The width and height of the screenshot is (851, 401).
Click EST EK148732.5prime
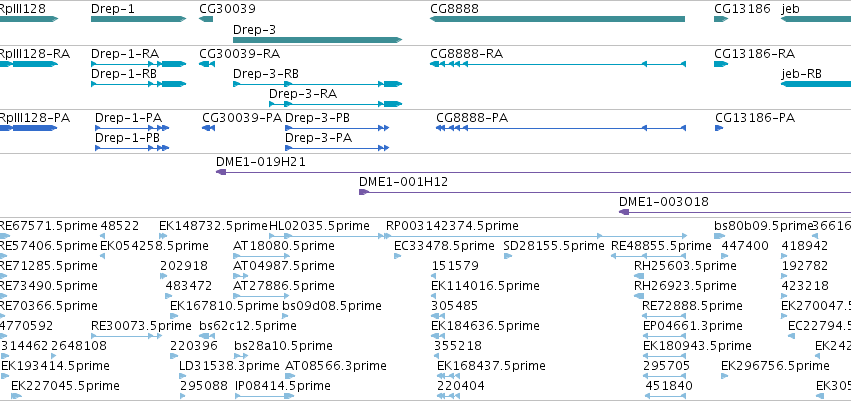(214, 226)
